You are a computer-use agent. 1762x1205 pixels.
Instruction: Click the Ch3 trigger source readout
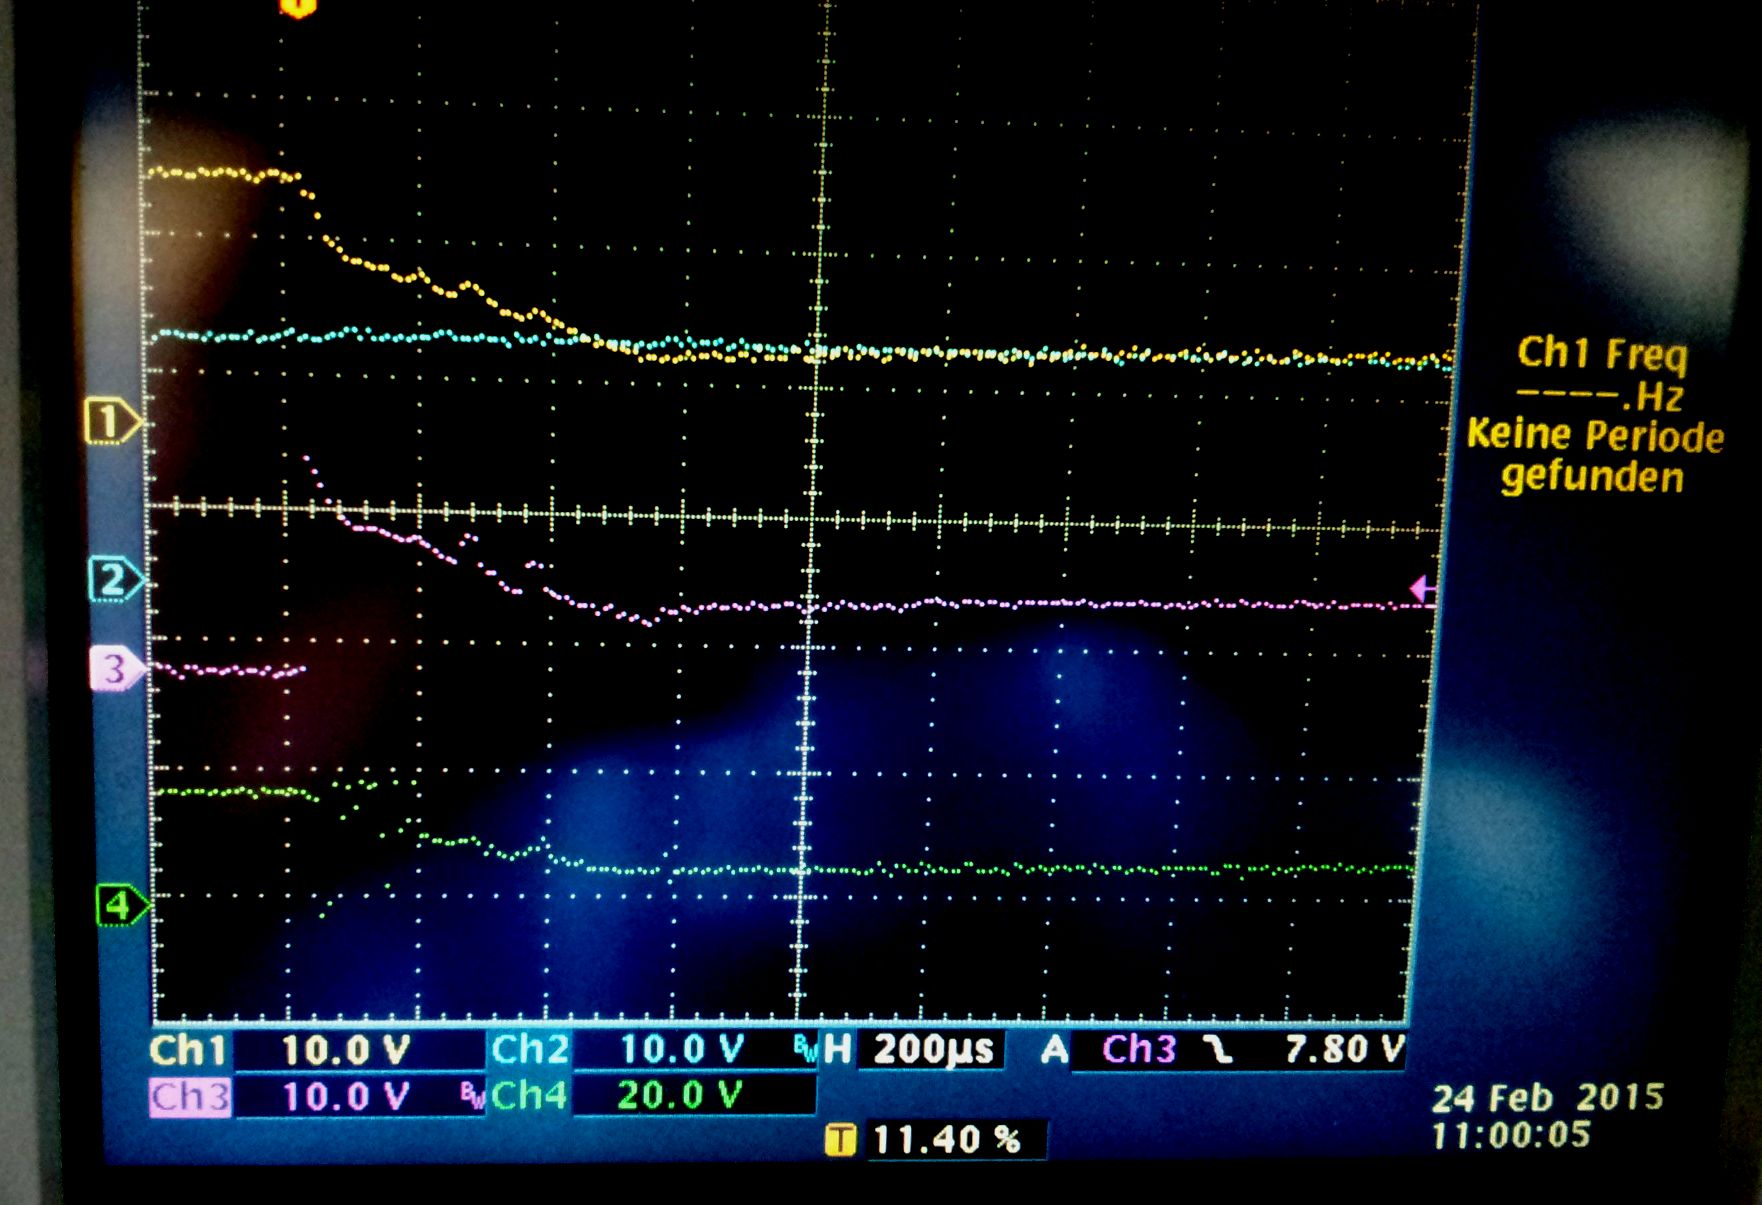[x=1138, y=1049]
